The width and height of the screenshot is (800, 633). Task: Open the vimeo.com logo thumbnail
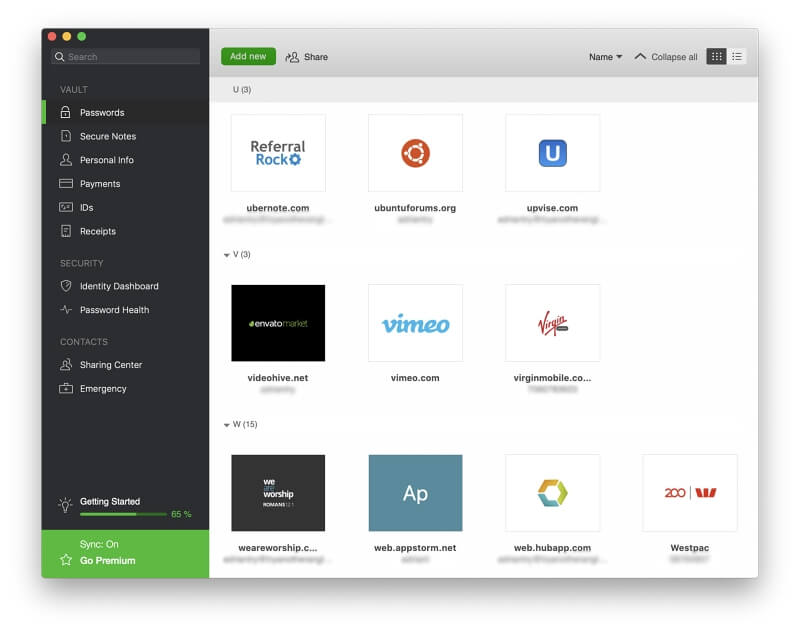click(x=415, y=323)
